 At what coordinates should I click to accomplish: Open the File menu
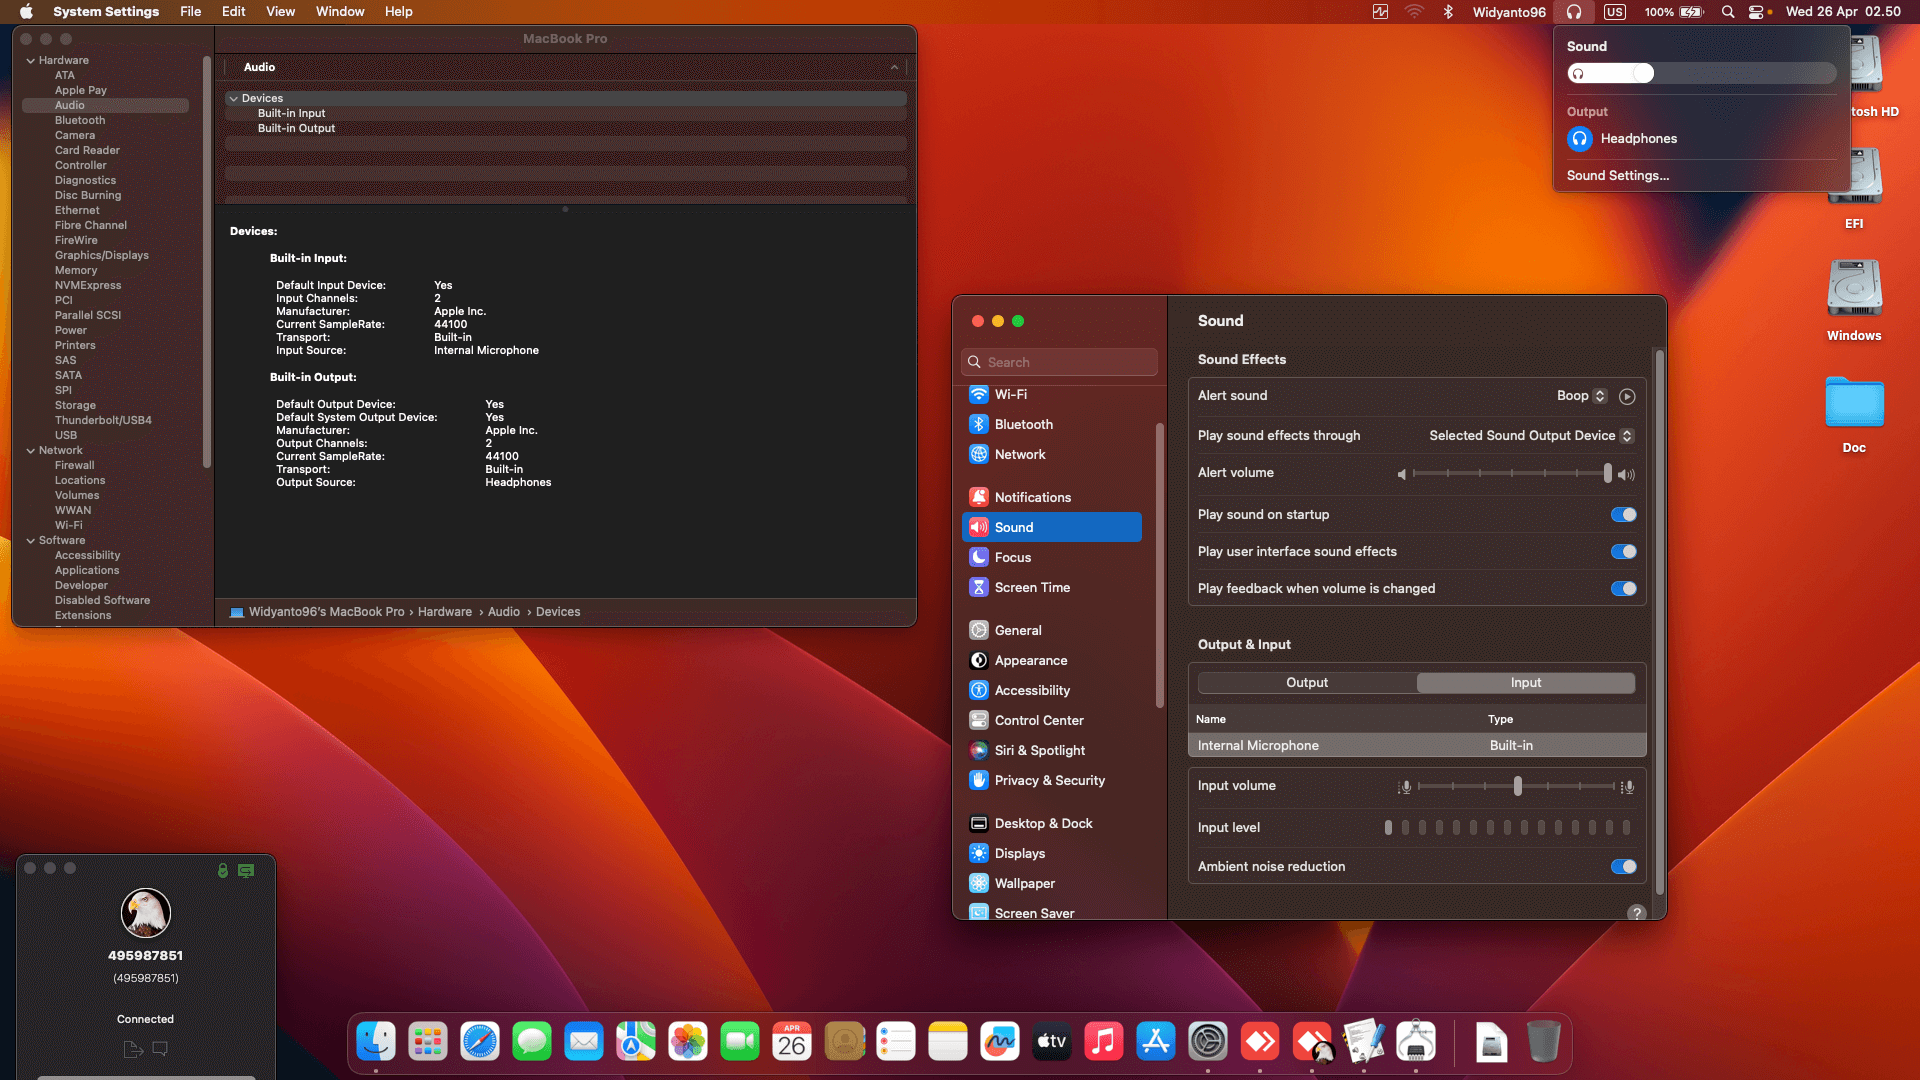pos(190,12)
